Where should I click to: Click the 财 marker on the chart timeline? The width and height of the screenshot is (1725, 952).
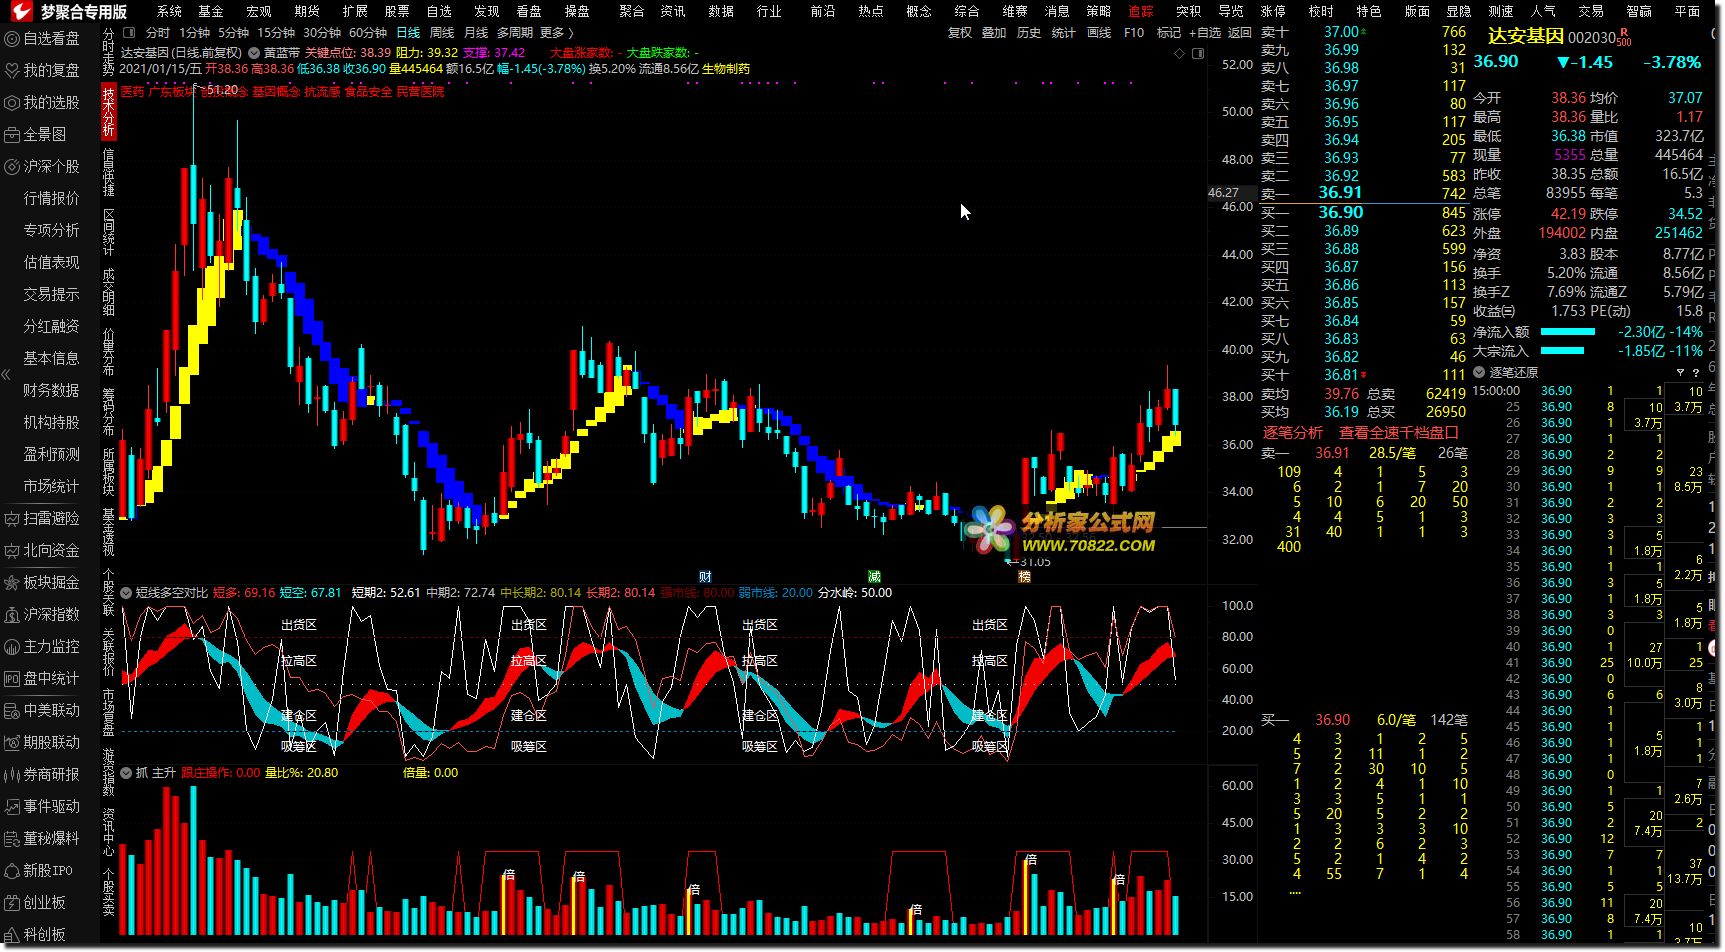[x=705, y=577]
